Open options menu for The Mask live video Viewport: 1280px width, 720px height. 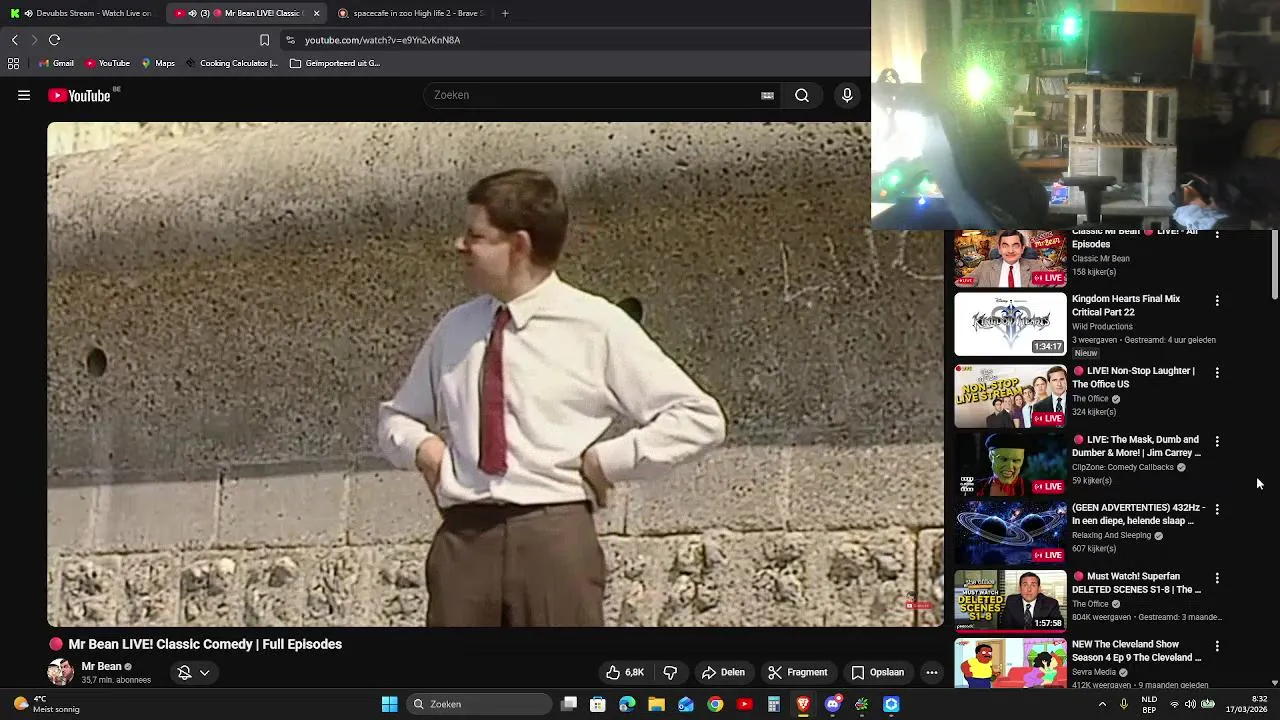coord(1217,441)
